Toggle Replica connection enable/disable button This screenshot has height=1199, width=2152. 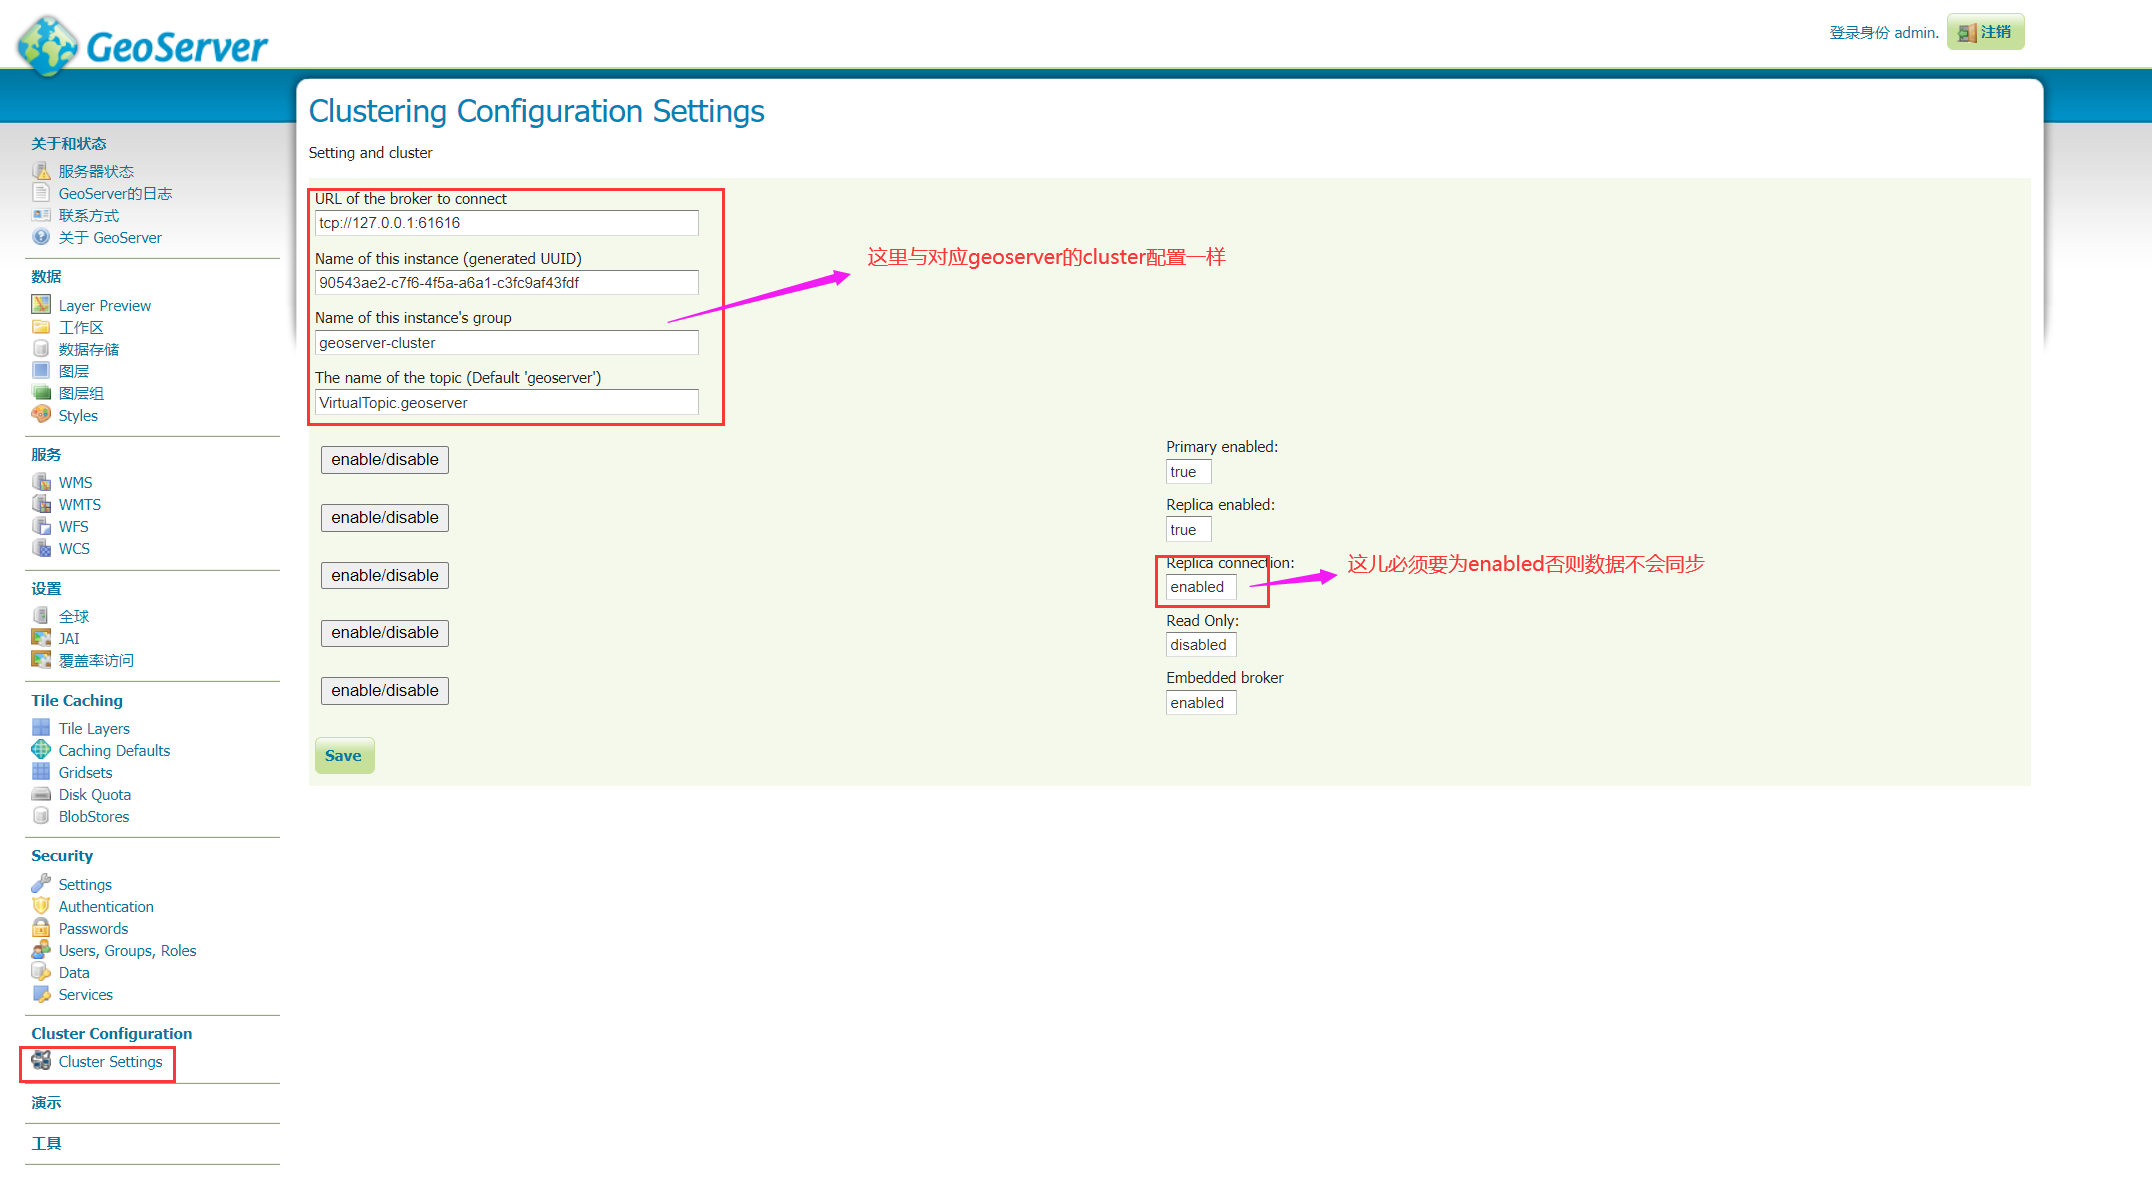[385, 575]
